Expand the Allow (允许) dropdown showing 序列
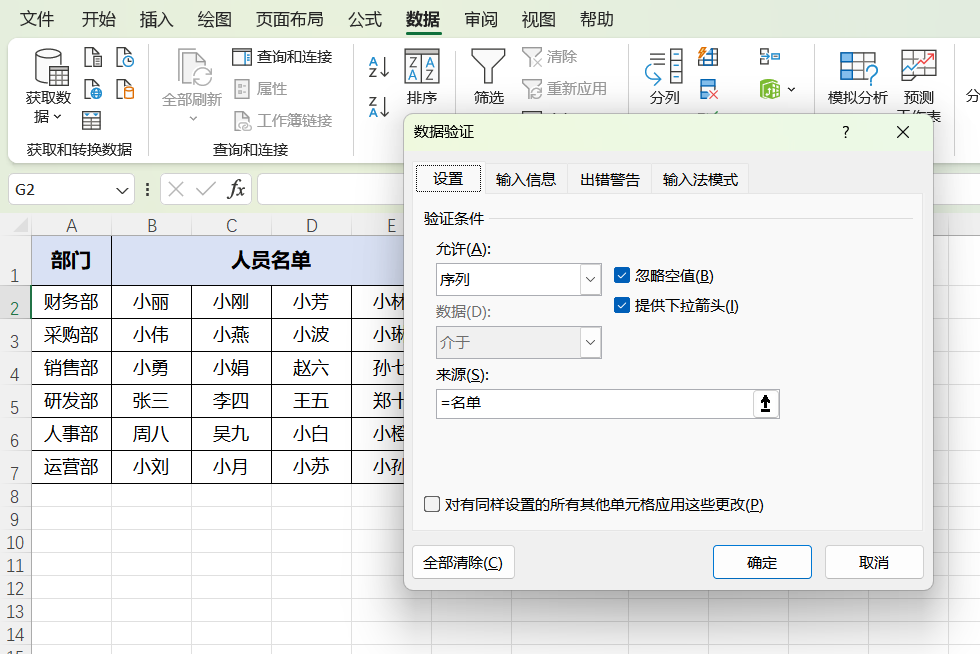 [590, 280]
